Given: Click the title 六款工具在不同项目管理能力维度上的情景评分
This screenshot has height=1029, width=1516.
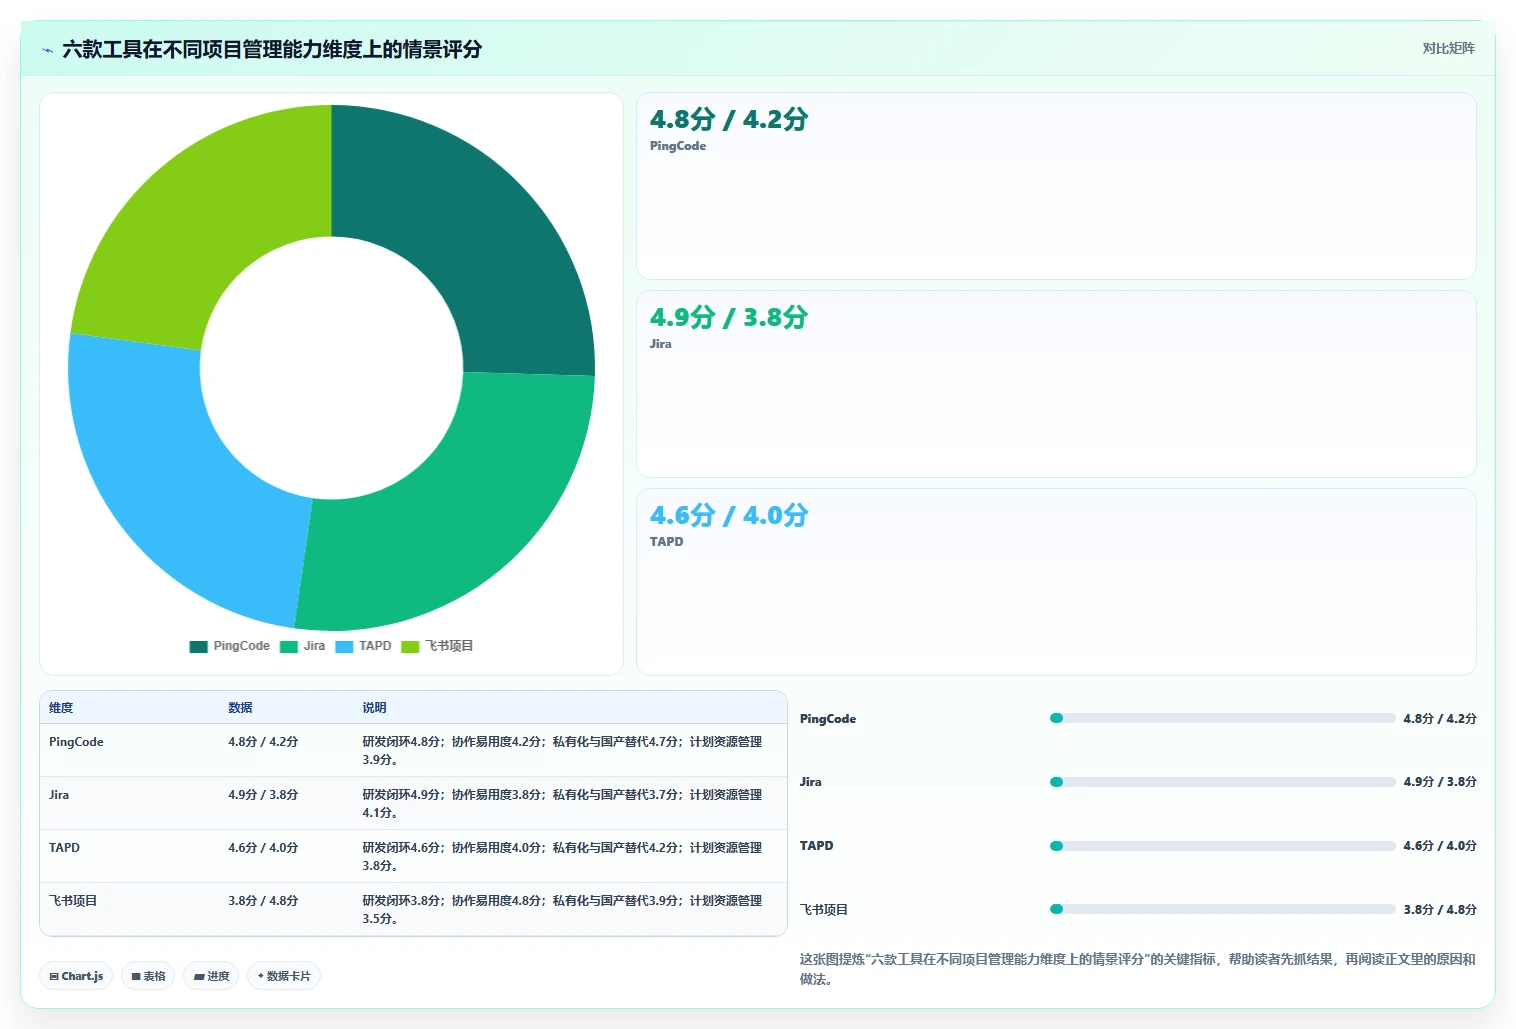Looking at the screenshot, I should click(x=272, y=49).
